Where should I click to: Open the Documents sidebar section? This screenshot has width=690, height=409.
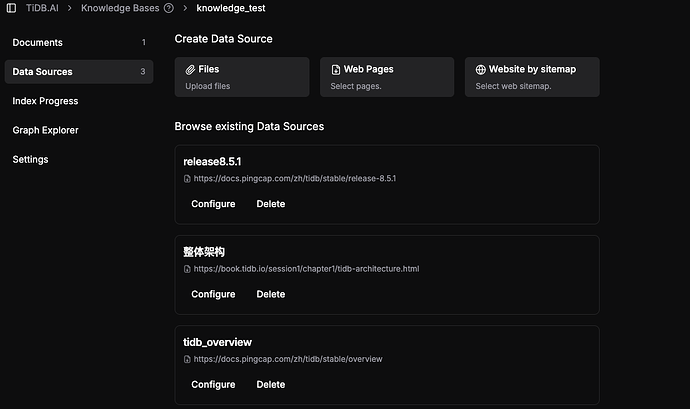coord(38,43)
